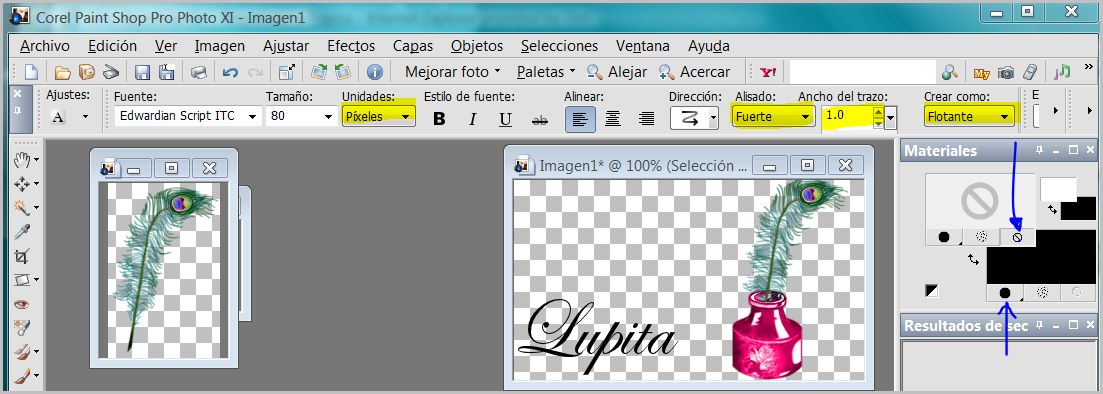Open the Capas menu
This screenshot has width=1103, height=394.
tap(413, 46)
